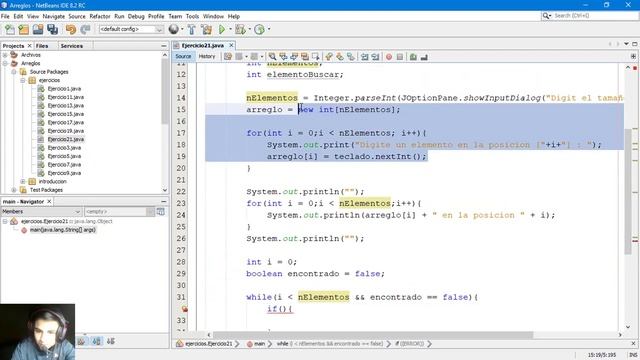Viewport: 640px width, 360px height.
Task: Click the Next Bookmark icon
Action: point(340,57)
